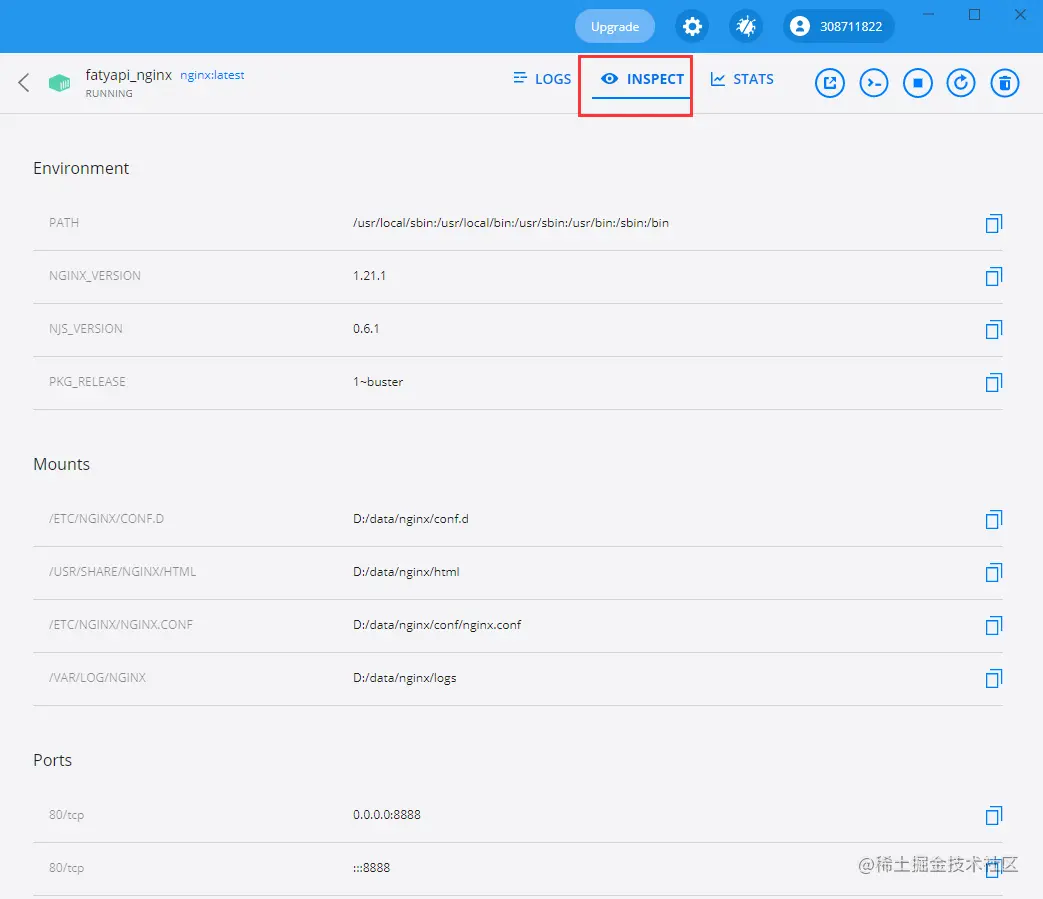Click the nginx:latest image link

click(x=212, y=75)
